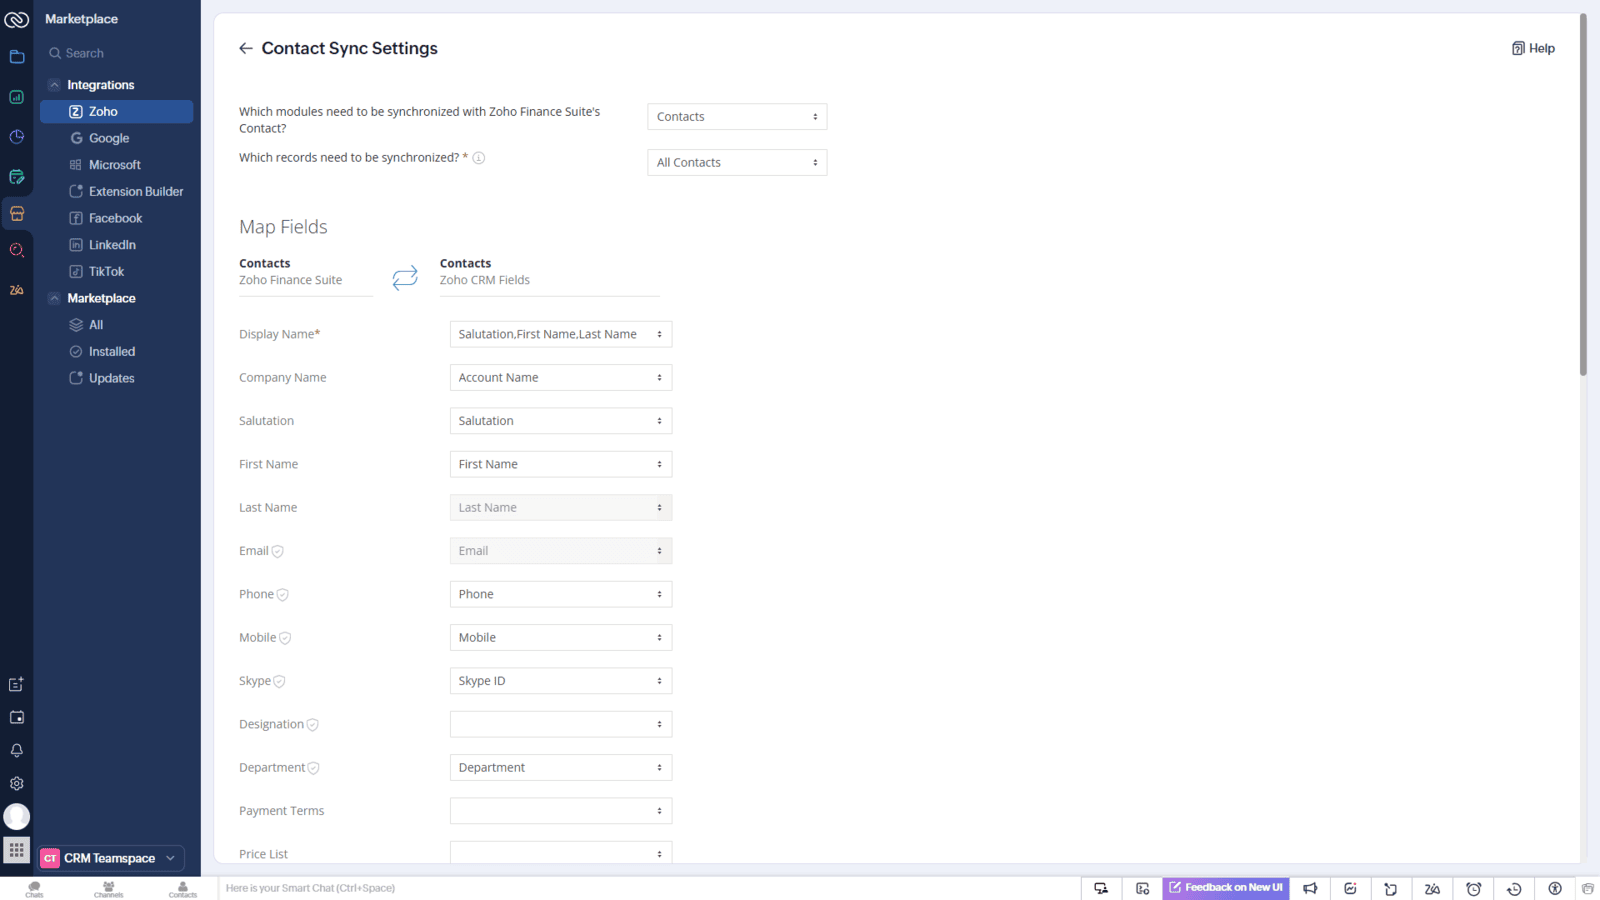
Task: Collapse the Integrations section in the sidebar
Action: [x=55, y=84]
